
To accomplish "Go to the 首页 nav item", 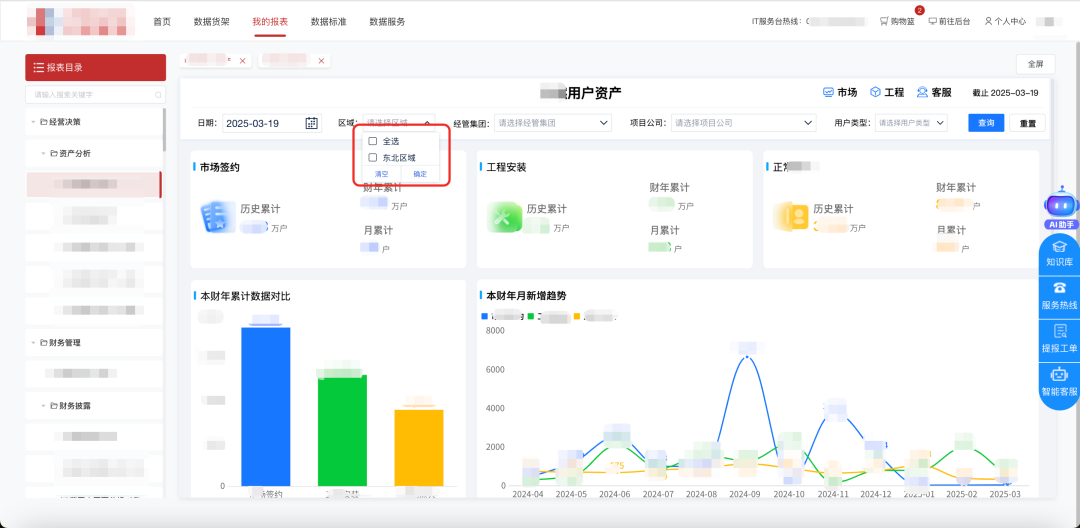I will click(162, 21).
